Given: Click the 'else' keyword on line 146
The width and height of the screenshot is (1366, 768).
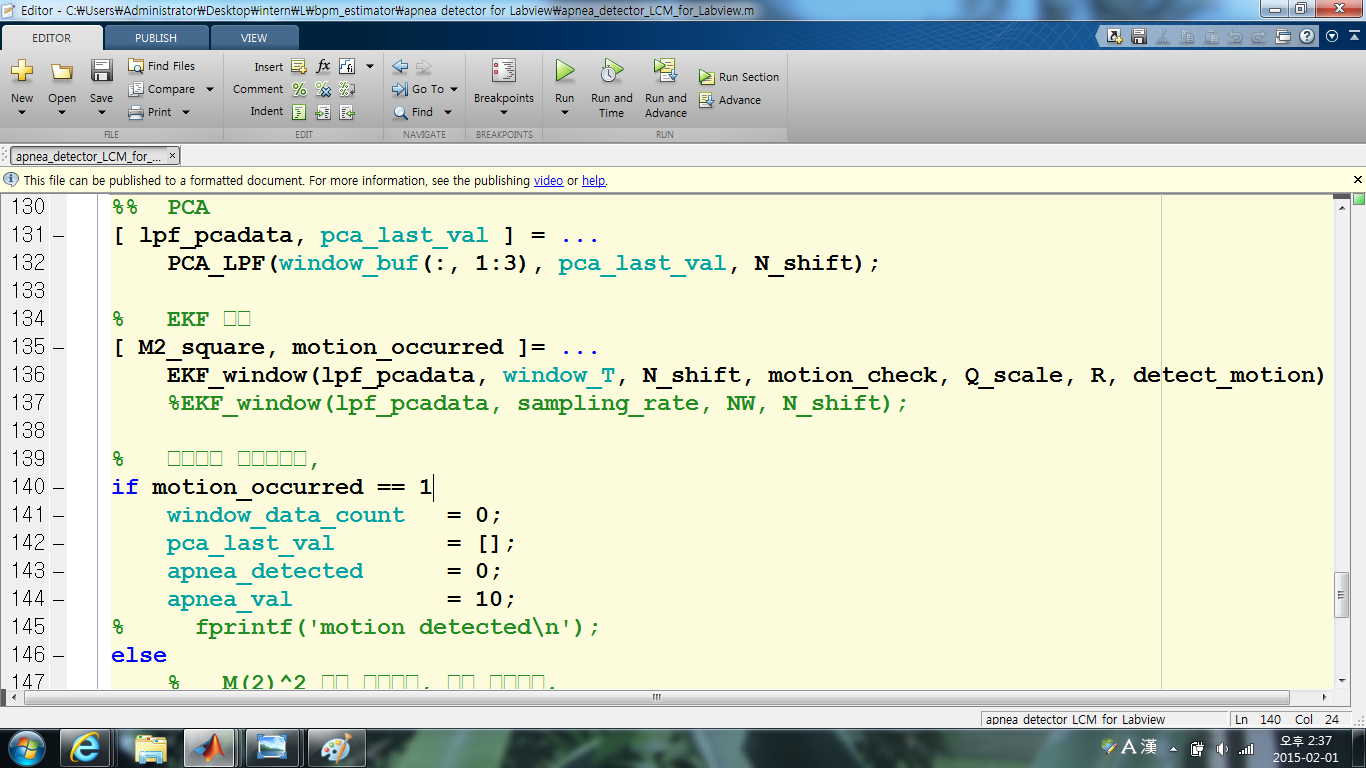Looking at the screenshot, I should coord(139,655).
